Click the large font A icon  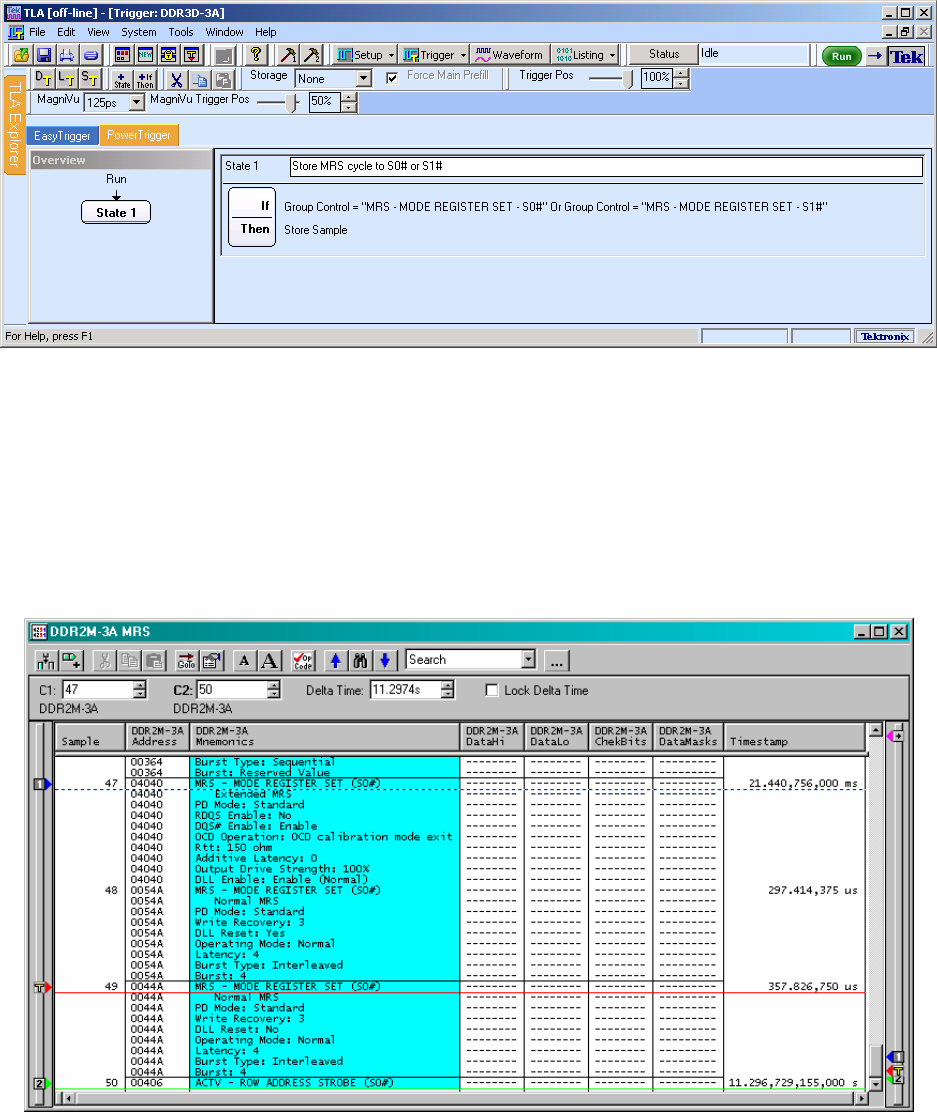(269, 661)
